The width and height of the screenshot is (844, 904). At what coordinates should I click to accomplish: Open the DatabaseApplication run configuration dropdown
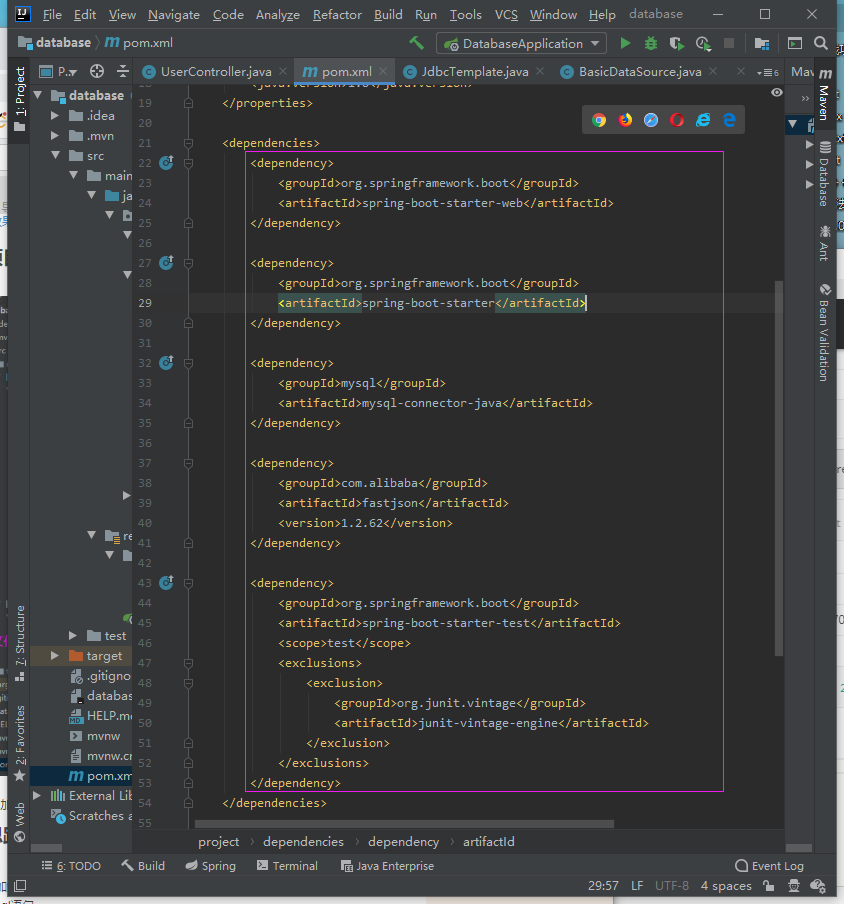coord(521,43)
